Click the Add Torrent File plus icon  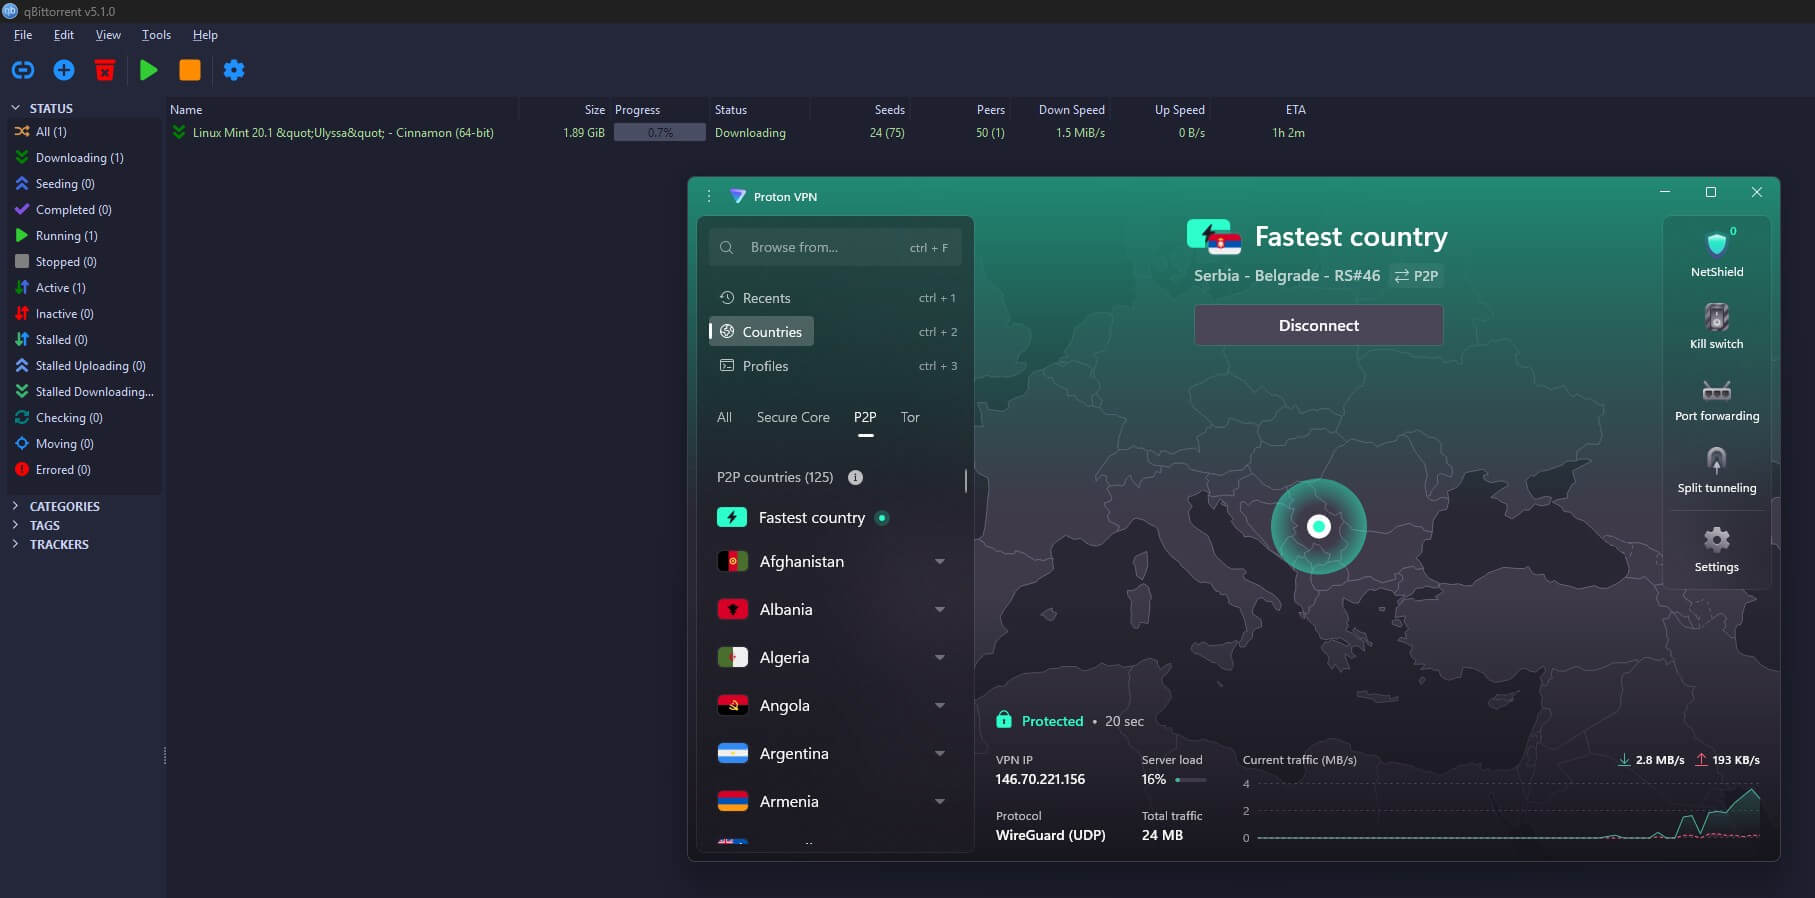pyautogui.click(x=64, y=70)
